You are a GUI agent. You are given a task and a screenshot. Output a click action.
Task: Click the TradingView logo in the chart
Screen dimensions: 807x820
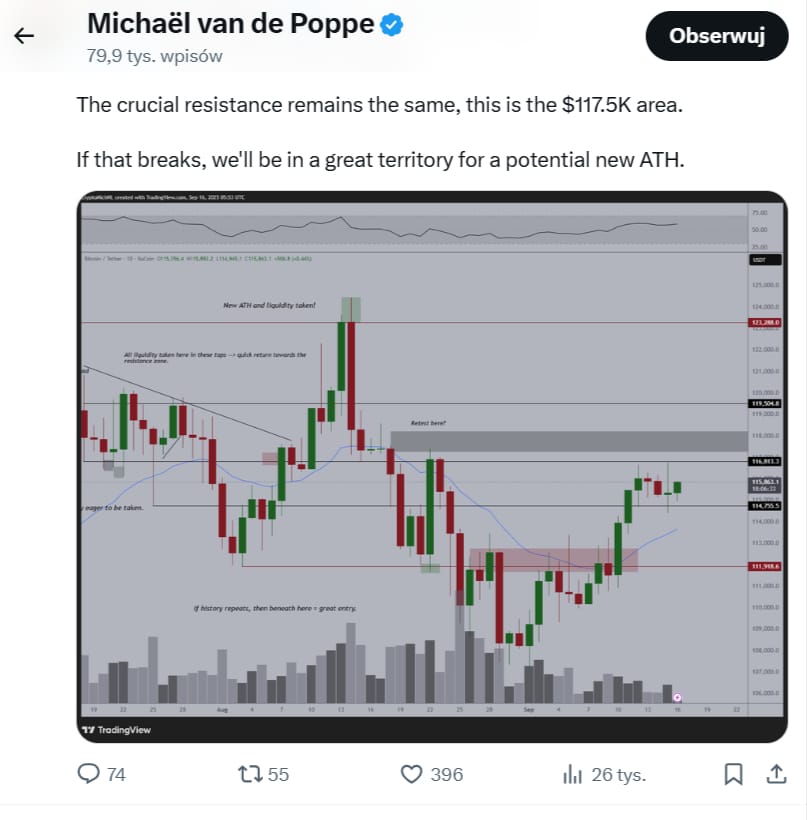tap(117, 730)
